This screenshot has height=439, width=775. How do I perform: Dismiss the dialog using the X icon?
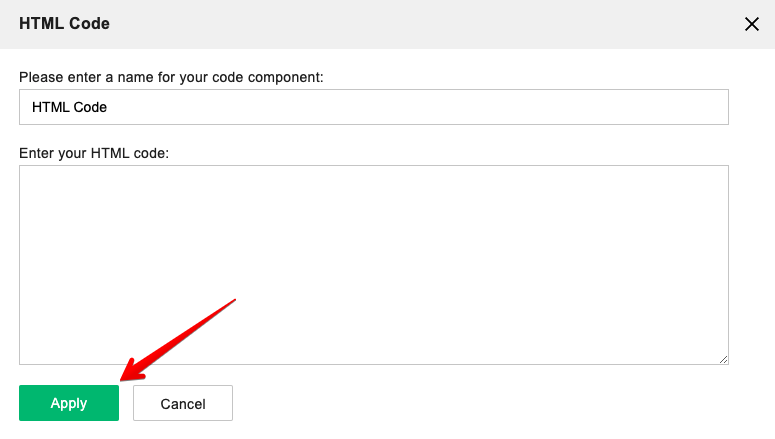pyautogui.click(x=752, y=24)
